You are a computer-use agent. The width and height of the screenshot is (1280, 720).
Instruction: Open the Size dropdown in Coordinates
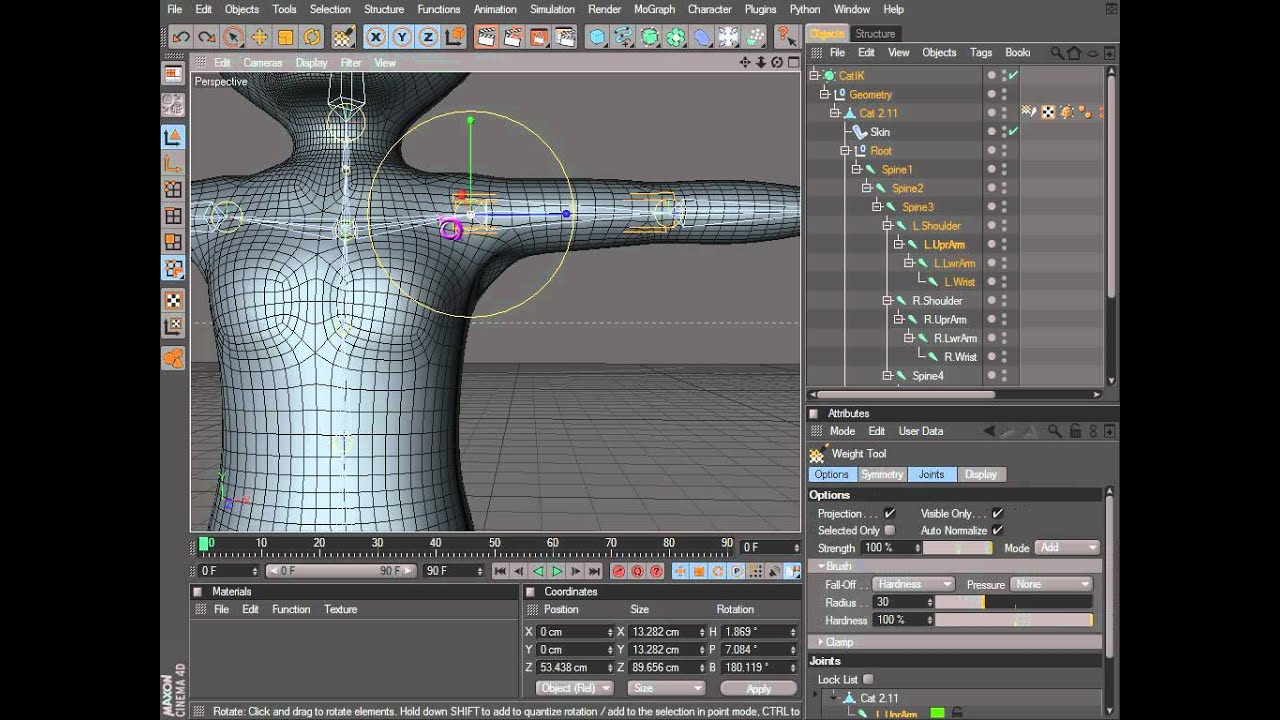666,688
